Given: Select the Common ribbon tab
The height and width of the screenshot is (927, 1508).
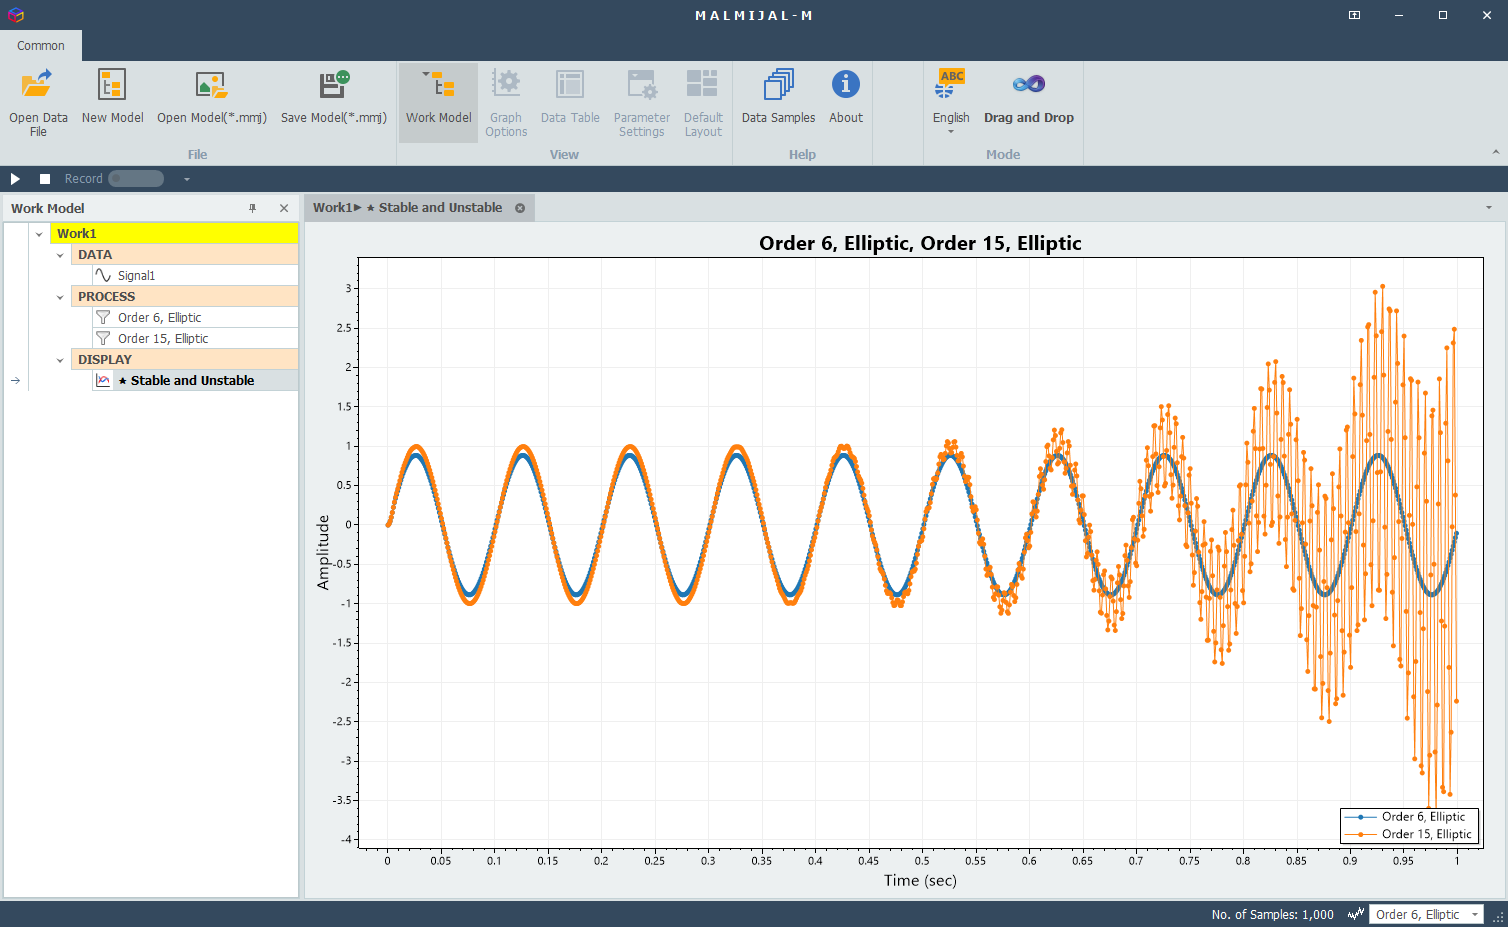Looking at the screenshot, I should coord(41,45).
